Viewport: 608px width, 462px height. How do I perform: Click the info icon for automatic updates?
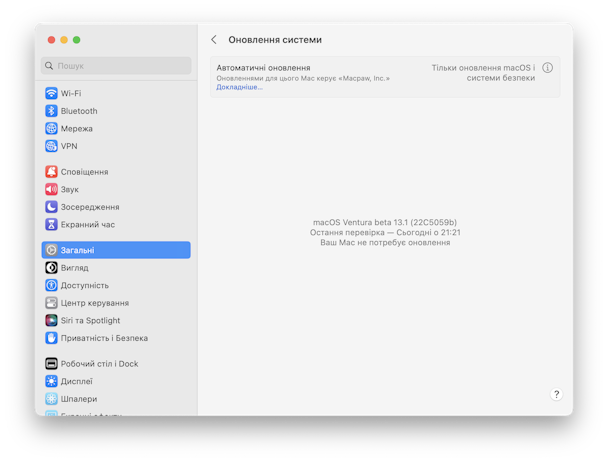pyautogui.click(x=548, y=68)
